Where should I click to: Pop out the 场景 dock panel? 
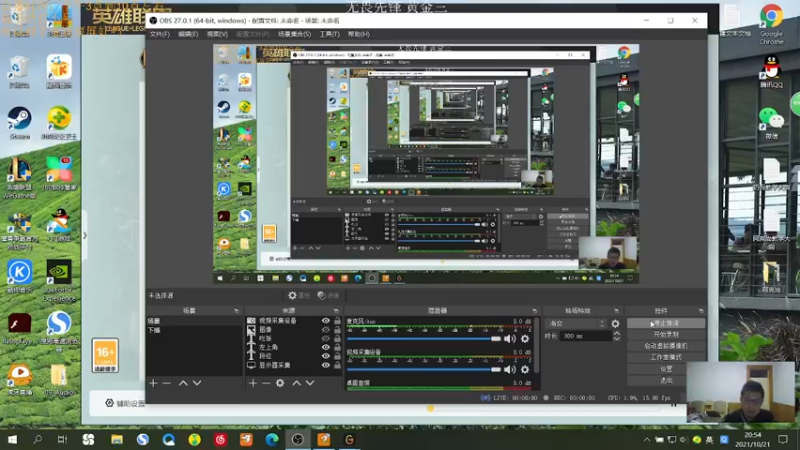(236, 311)
